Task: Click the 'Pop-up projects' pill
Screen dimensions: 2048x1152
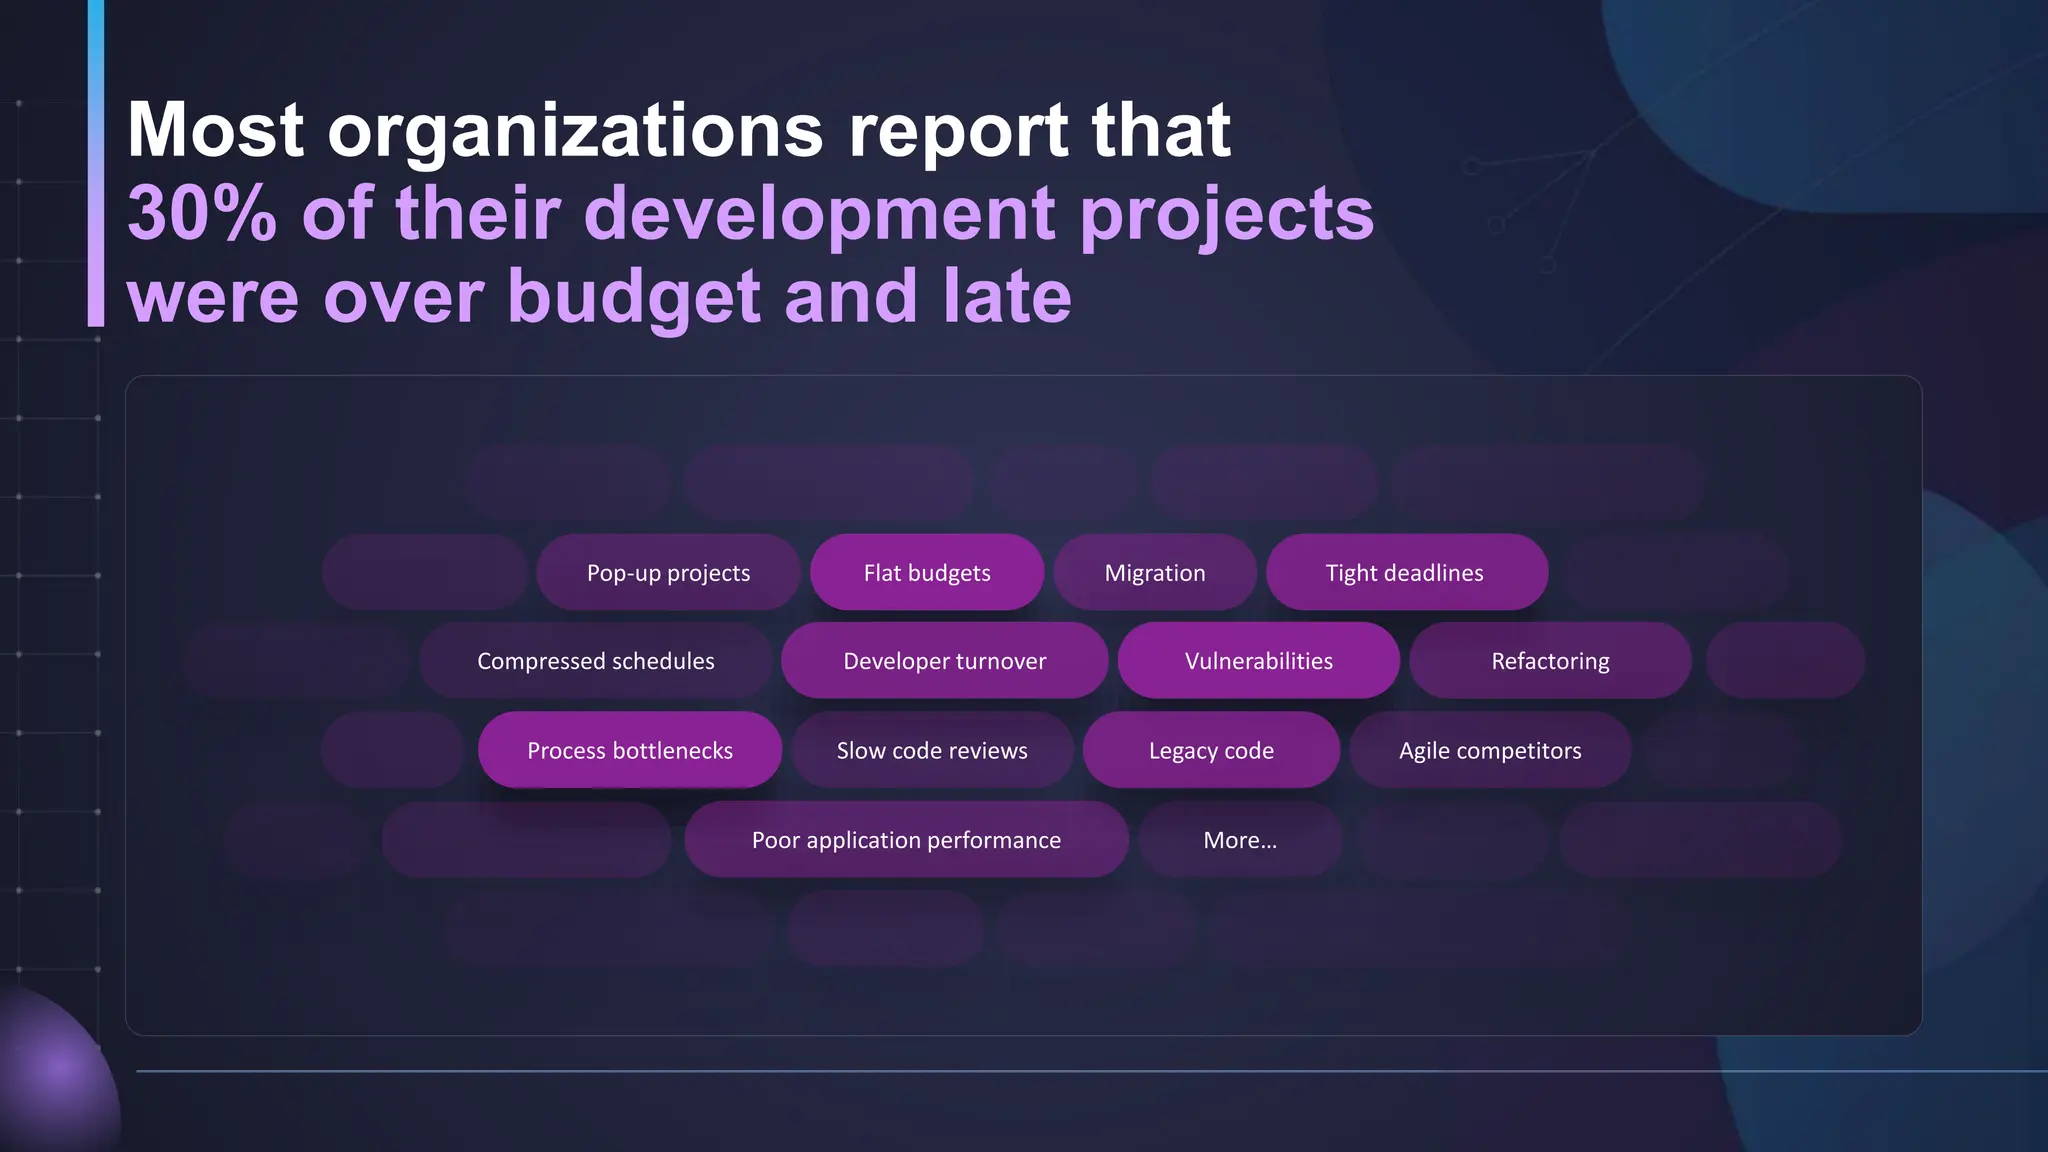Action: [x=668, y=572]
